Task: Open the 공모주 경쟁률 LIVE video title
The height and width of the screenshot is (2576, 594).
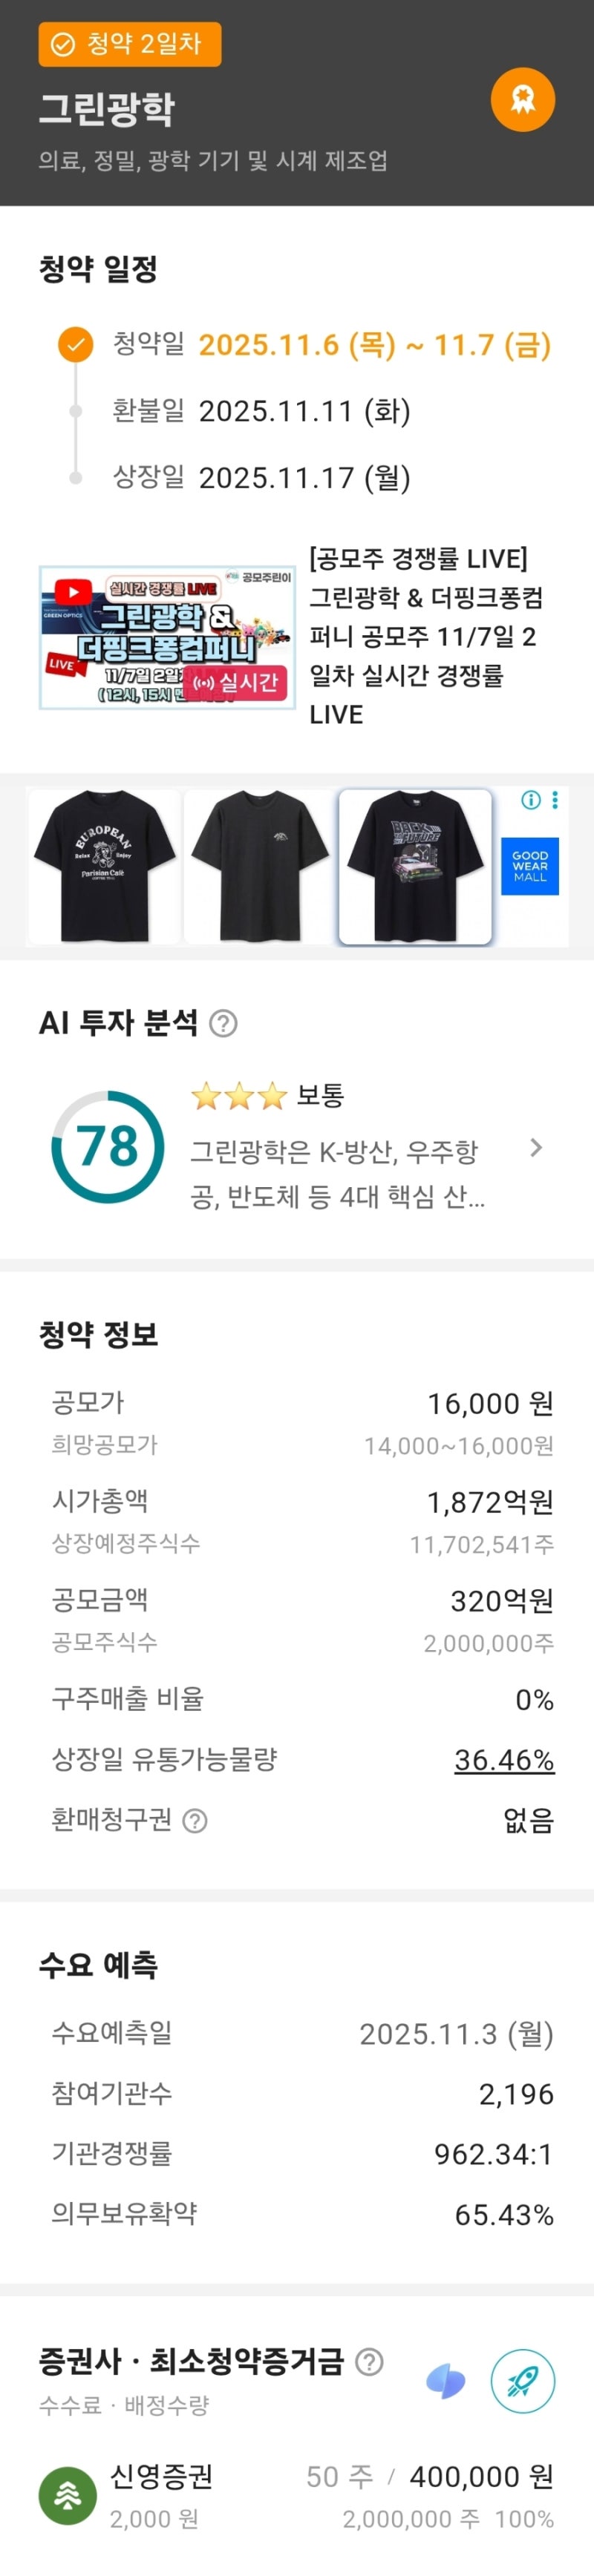Action: pyautogui.click(x=425, y=636)
